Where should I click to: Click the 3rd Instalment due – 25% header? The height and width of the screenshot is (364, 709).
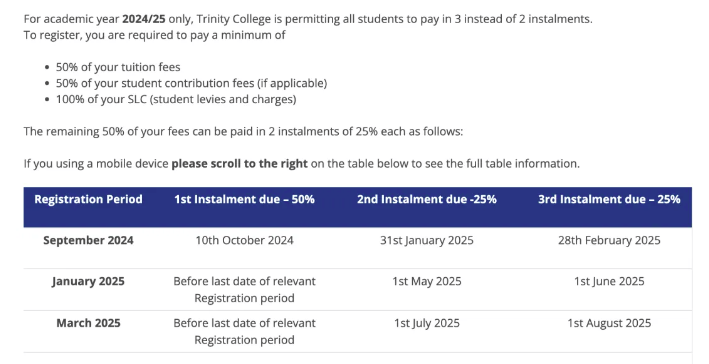609,199
